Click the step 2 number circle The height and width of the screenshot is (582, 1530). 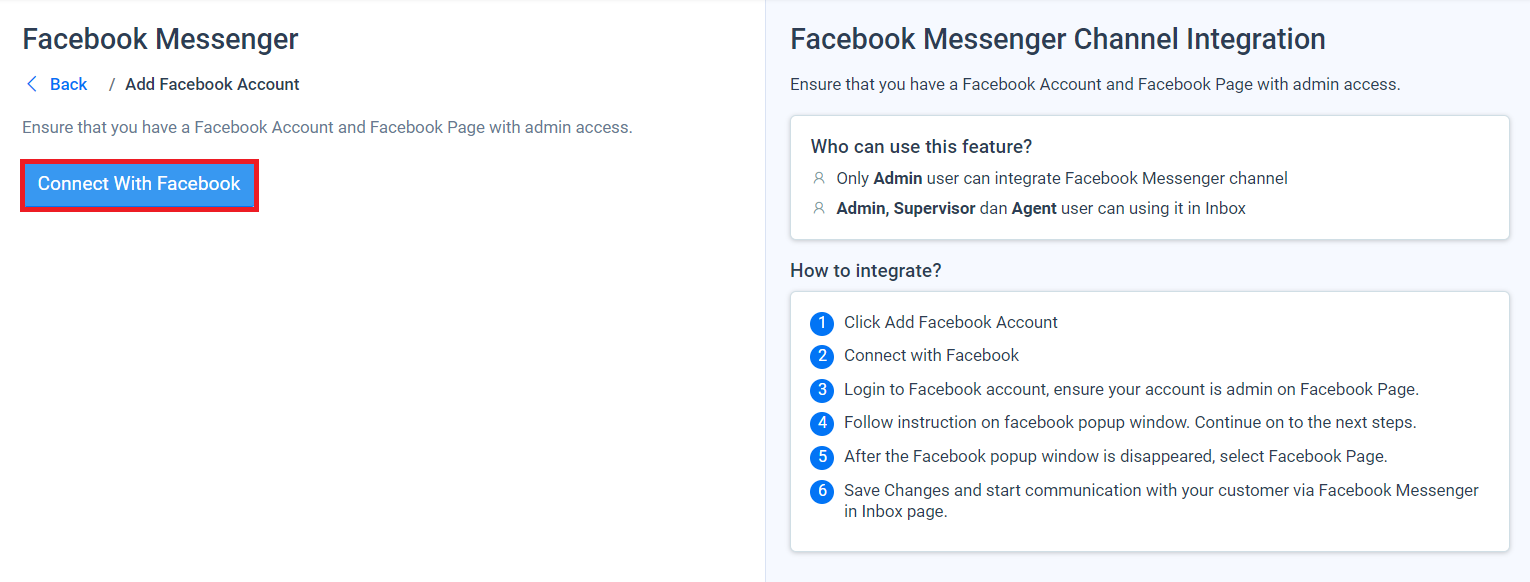(822, 356)
